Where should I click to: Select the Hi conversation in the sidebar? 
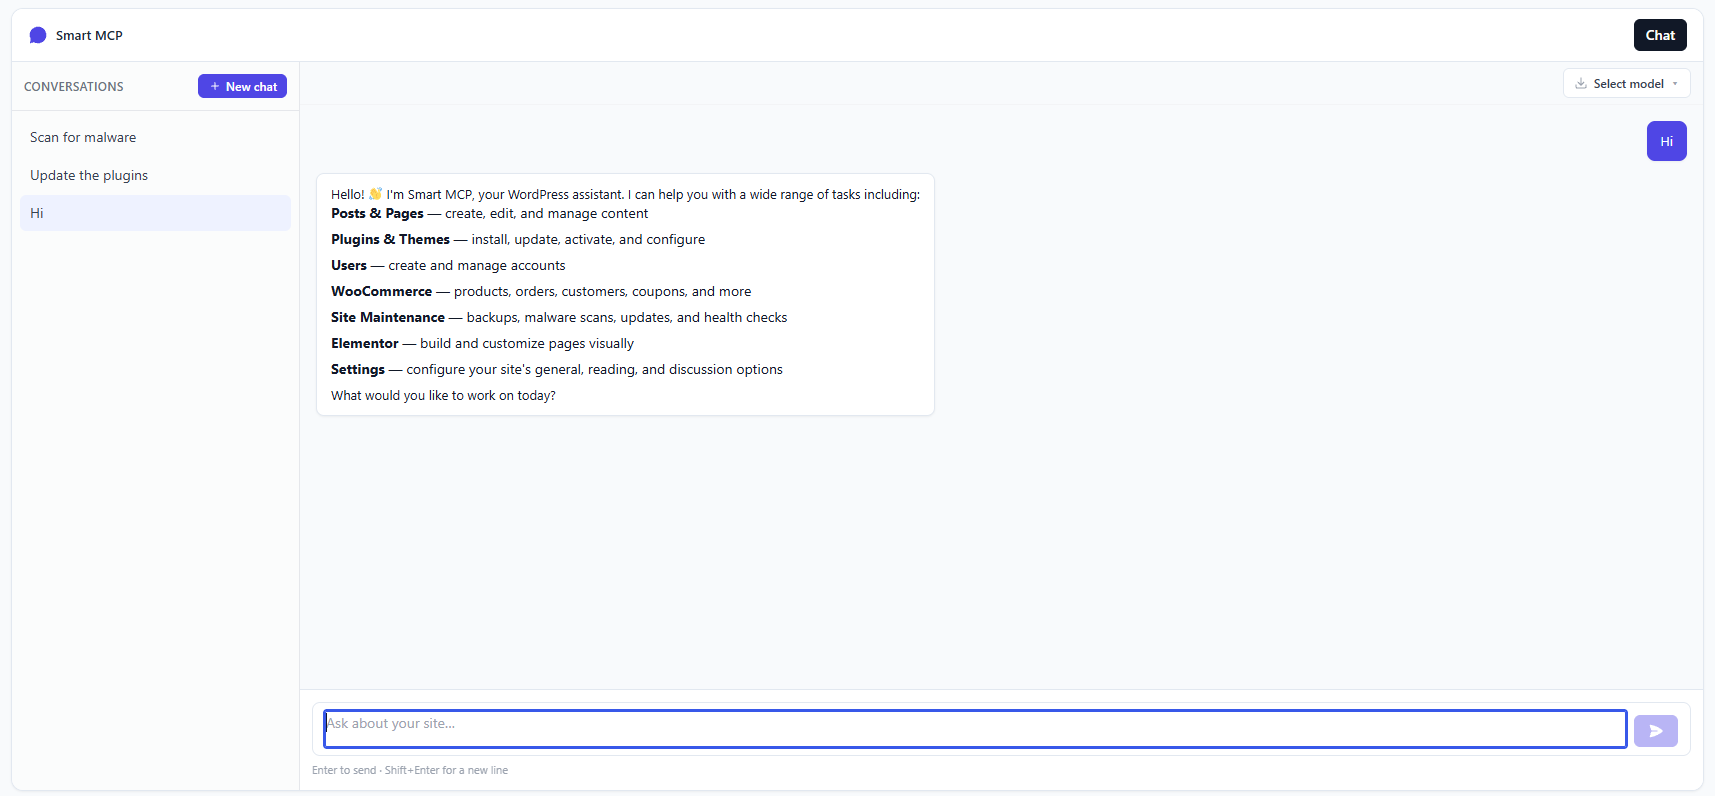coord(155,213)
